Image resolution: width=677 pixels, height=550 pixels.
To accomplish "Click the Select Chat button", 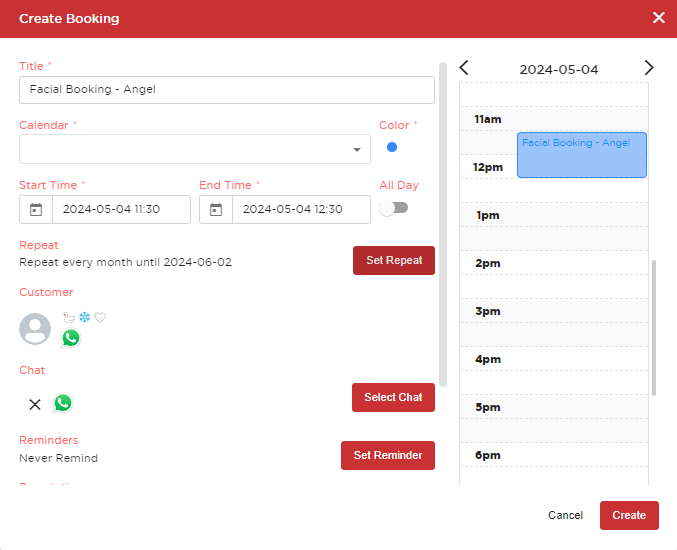I will tap(393, 397).
